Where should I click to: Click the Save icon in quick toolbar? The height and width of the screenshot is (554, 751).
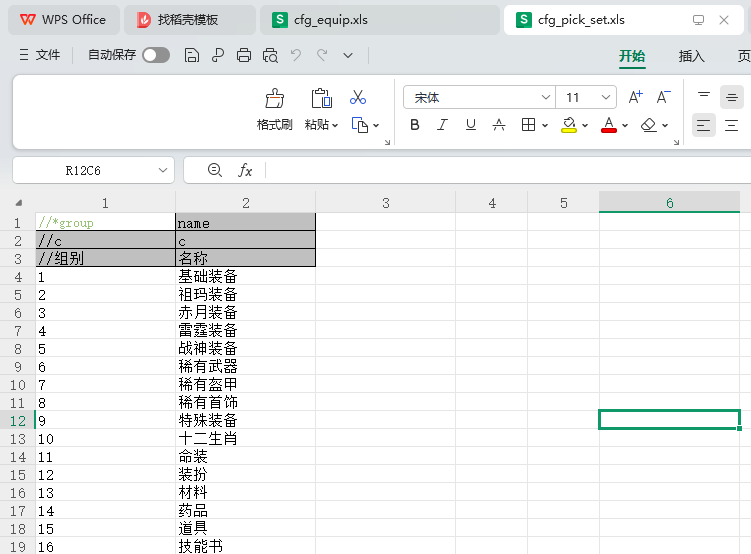pos(192,56)
